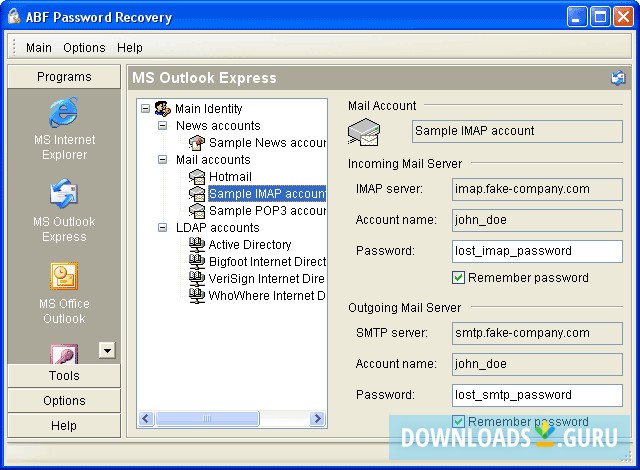Screen dimensions: 640x470
Task: Click the outgoing Account name field
Action: (x=537, y=364)
